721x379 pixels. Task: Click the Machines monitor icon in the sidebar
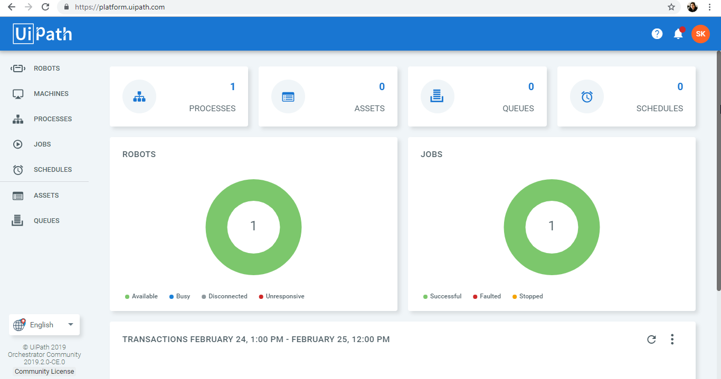18,94
